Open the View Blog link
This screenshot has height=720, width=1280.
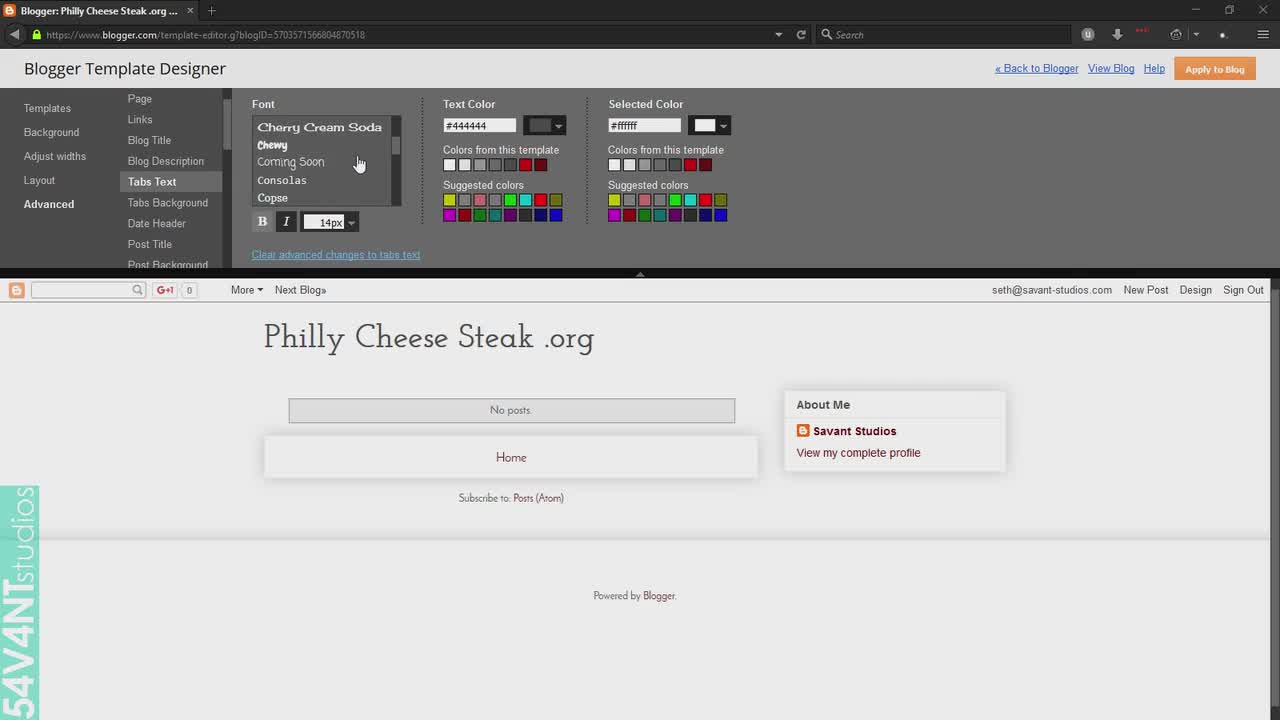tap(1111, 68)
